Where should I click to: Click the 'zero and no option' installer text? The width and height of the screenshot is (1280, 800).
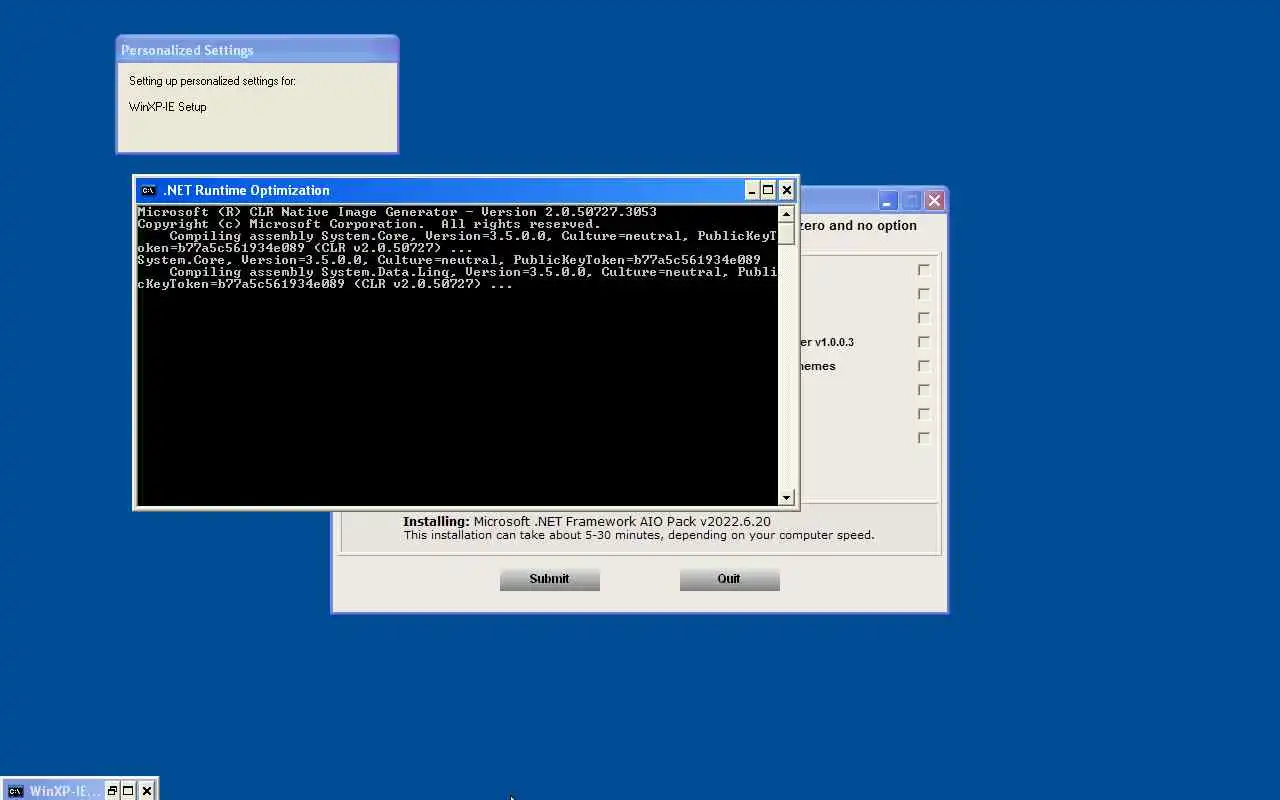(x=859, y=226)
